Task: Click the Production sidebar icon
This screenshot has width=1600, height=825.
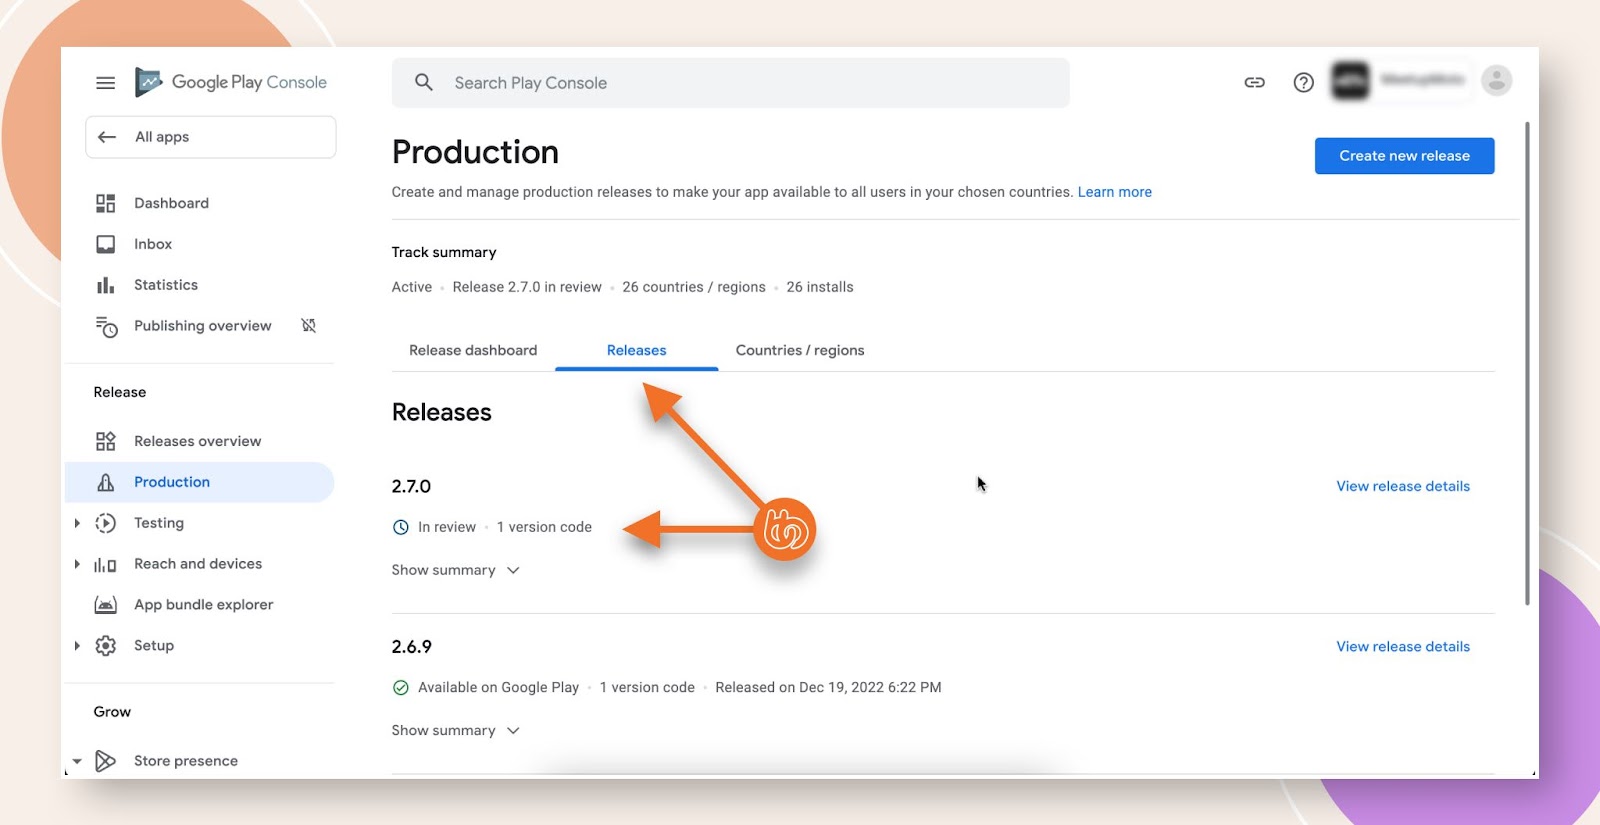Action: tap(105, 482)
